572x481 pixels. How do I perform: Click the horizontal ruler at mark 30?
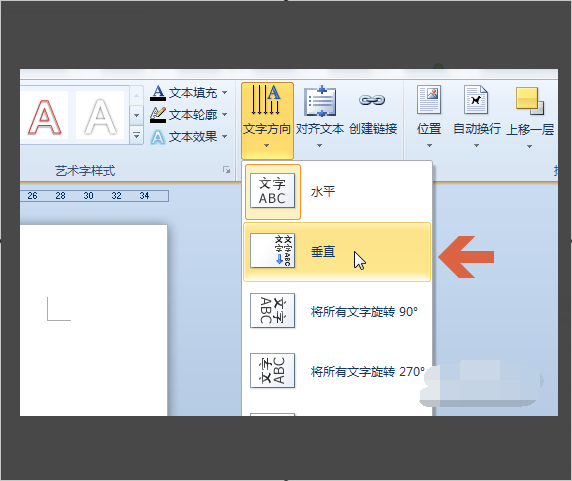(88, 196)
